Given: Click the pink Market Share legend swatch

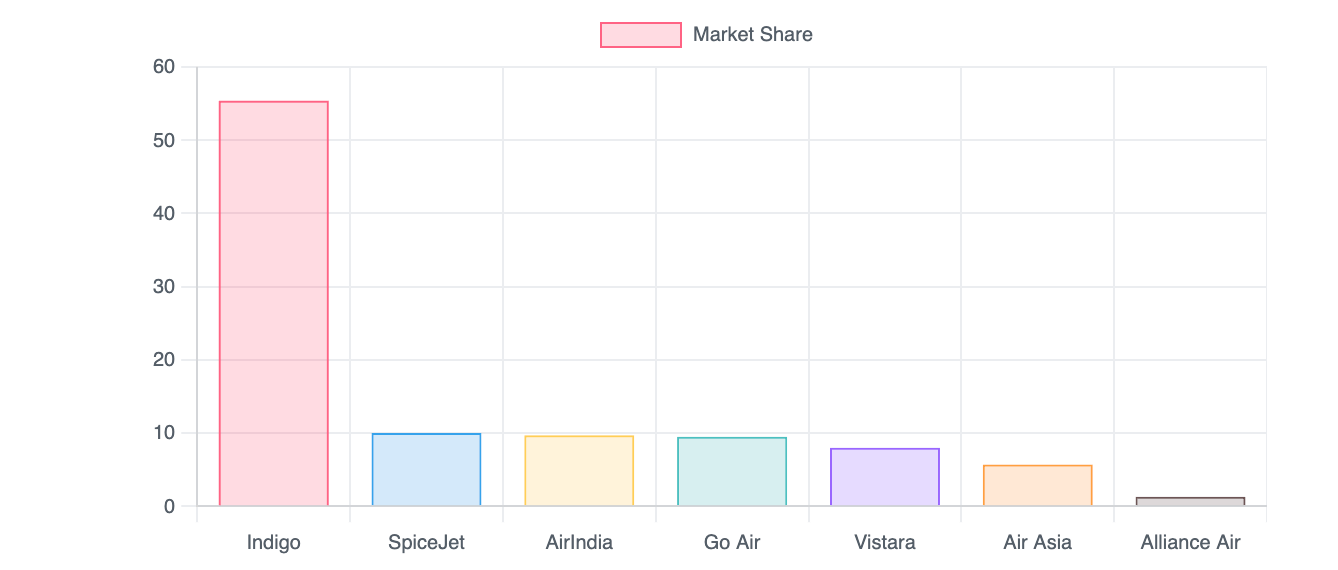Looking at the screenshot, I should point(640,35).
